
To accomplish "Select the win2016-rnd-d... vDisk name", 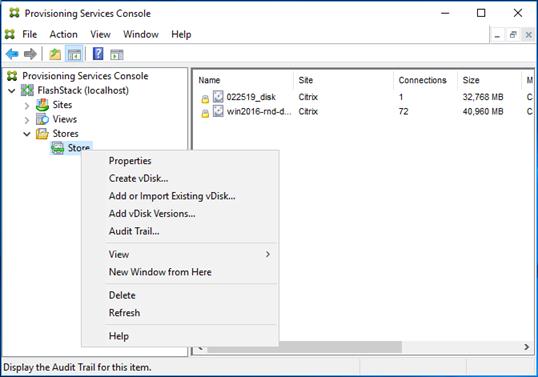I will tap(259, 111).
